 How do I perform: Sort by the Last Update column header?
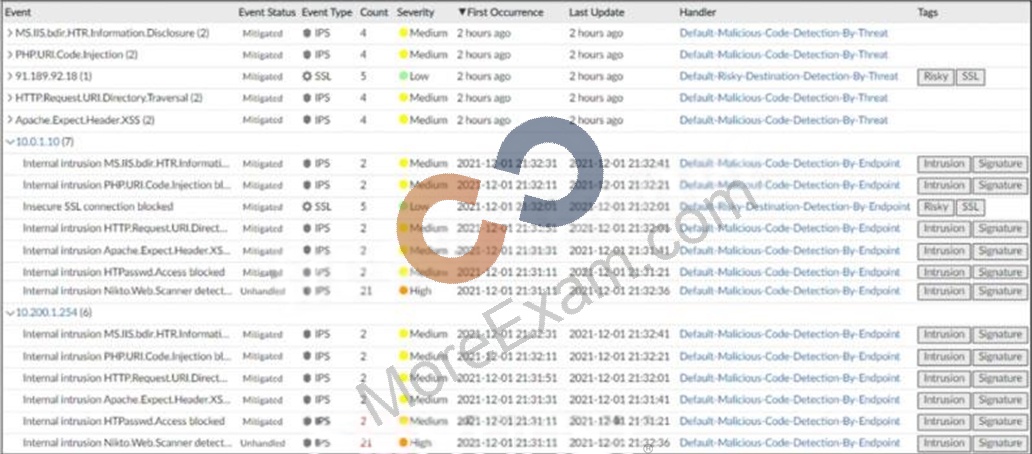tap(596, 13)
